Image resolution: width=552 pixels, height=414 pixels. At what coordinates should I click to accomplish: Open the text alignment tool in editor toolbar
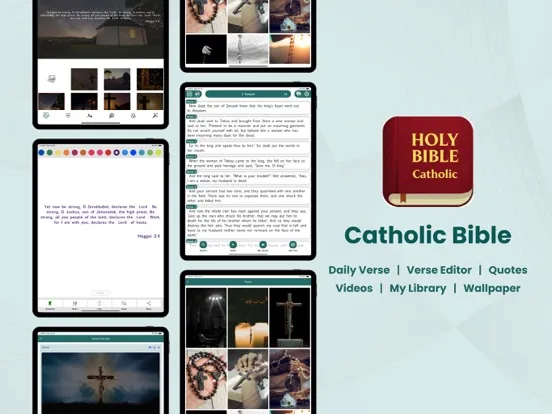coord(68,115)
